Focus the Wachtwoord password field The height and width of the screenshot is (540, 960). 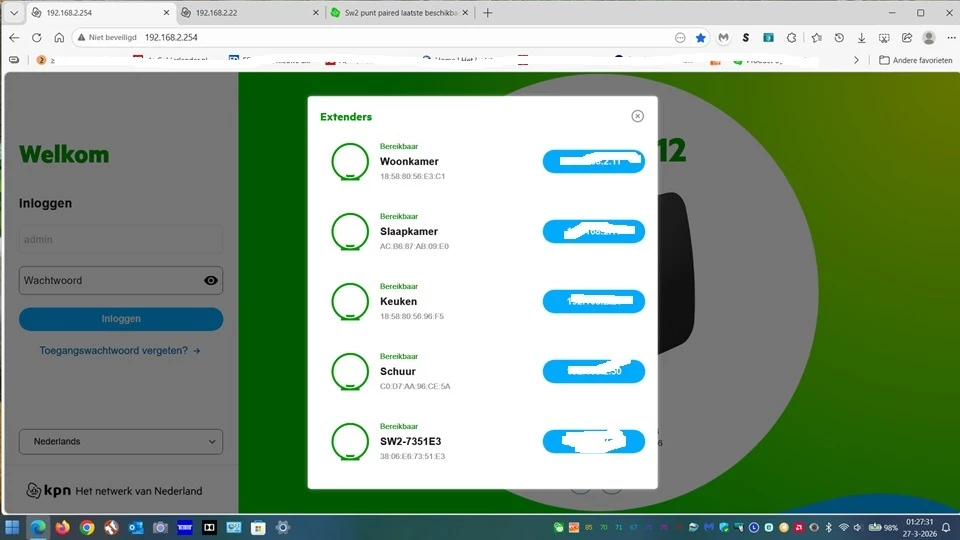[121, 280]
